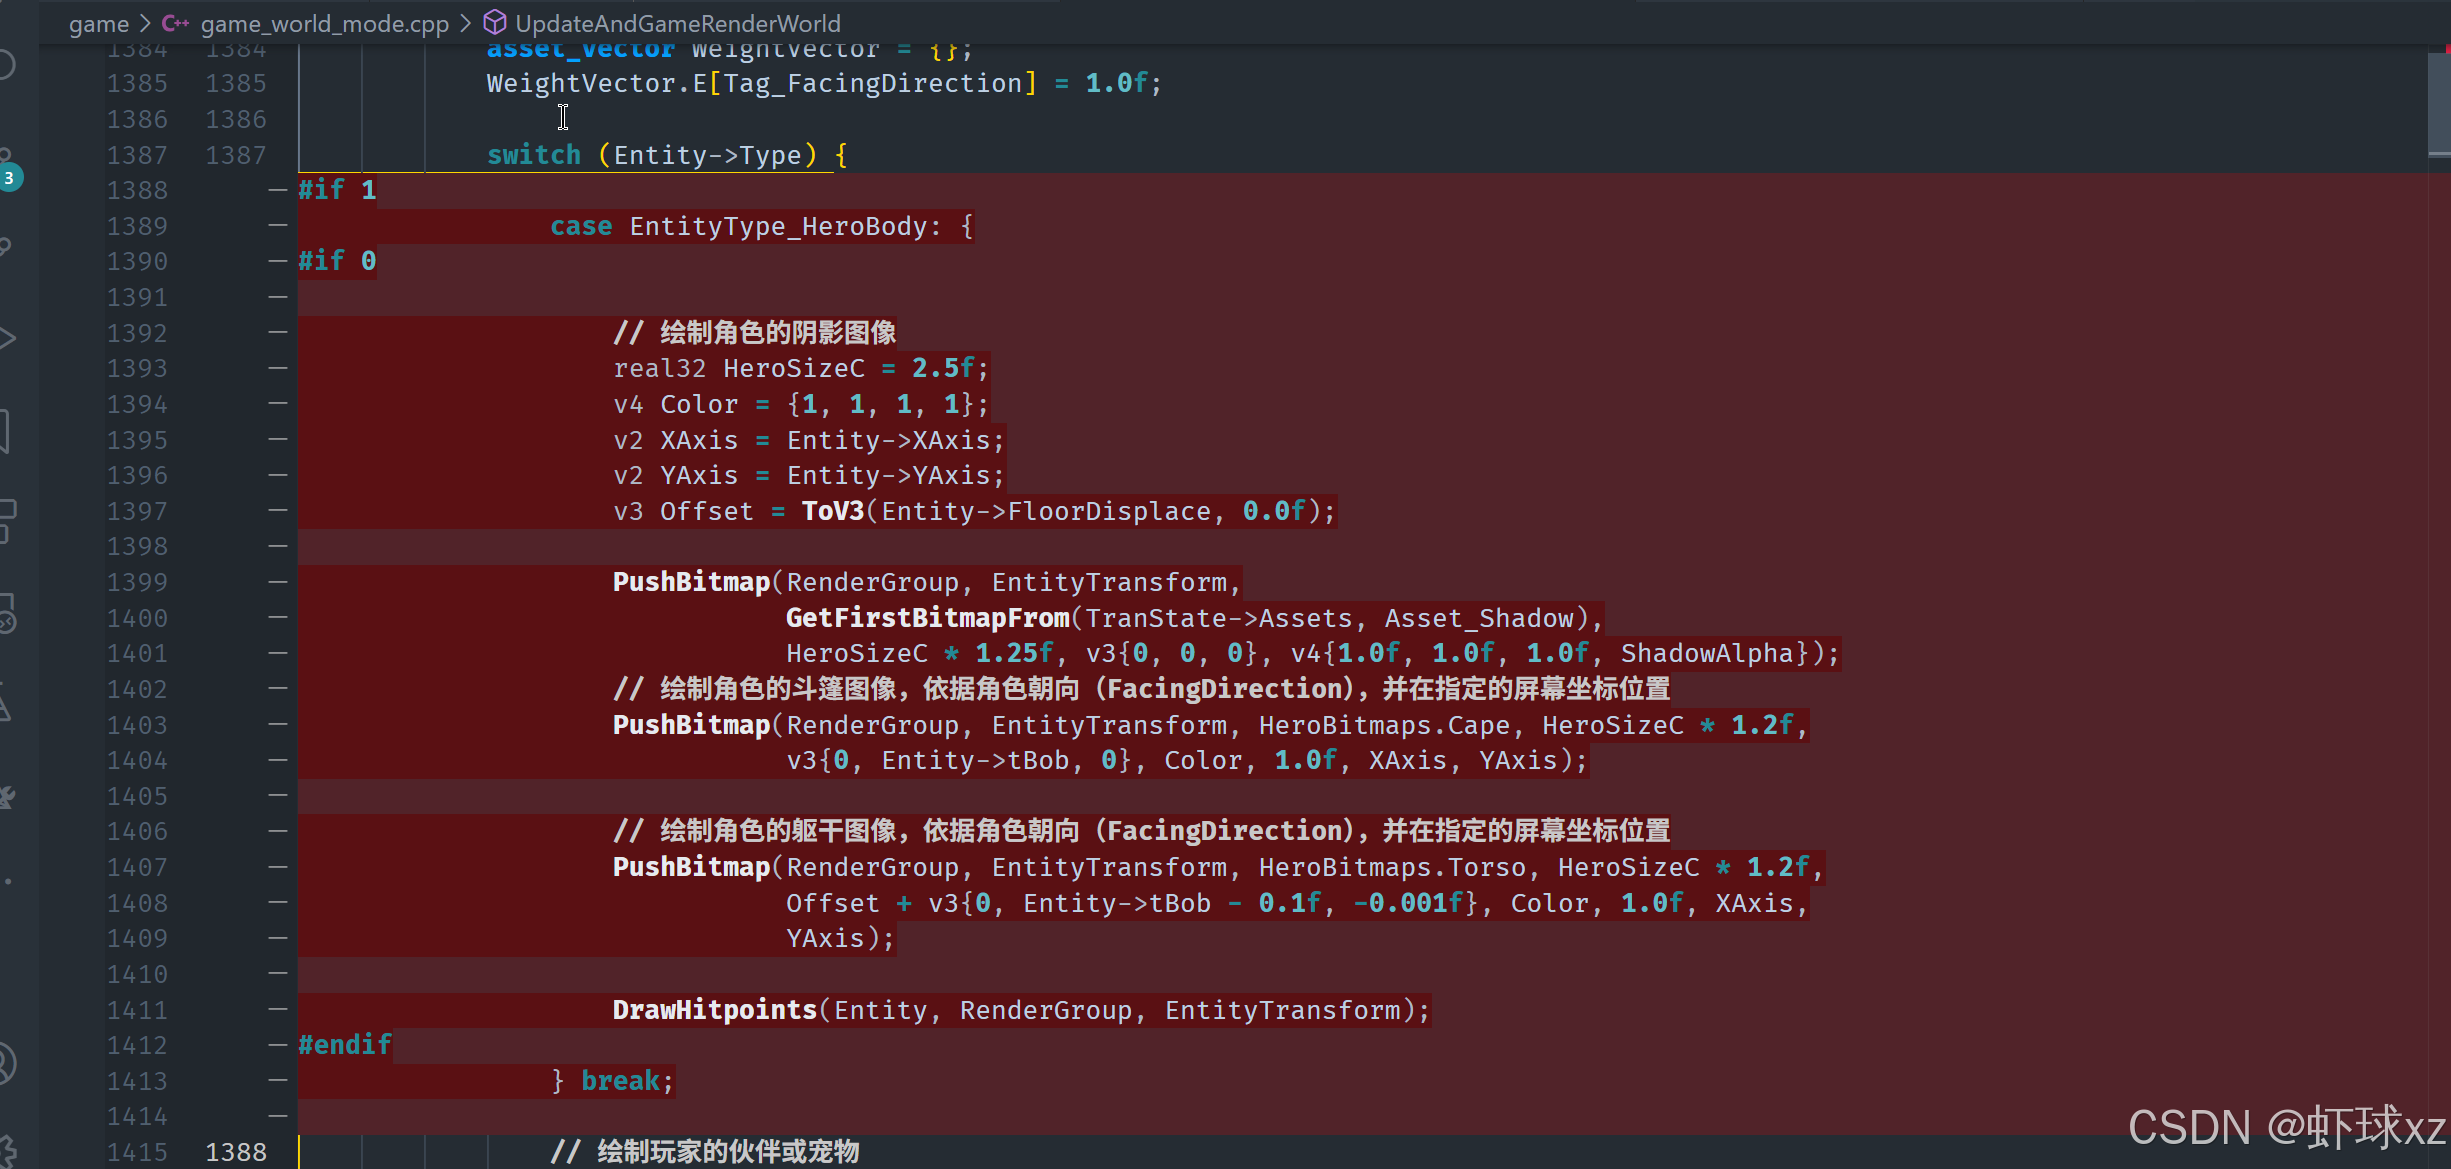Image resolution: width=2451 pixels, height=1169 pixels.
Task: Click the removed-line marker at line 1388
Action: (x=277, y=190)
